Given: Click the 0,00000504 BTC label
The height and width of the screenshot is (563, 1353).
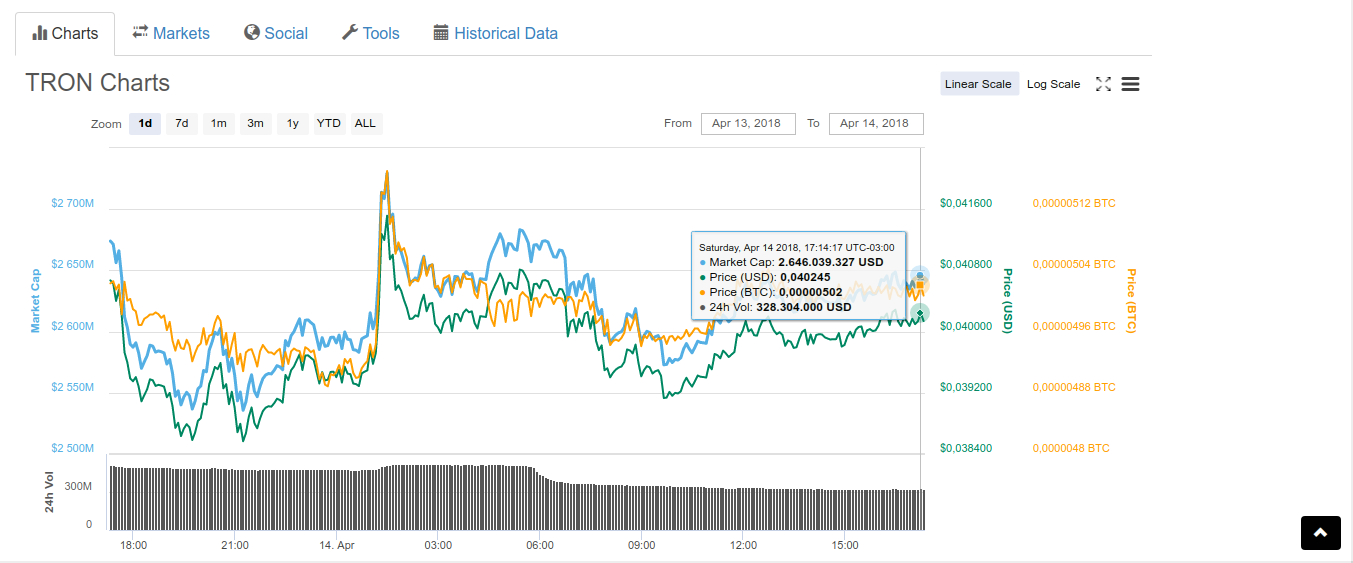Looking at the screenshot, I should 1074,265.
